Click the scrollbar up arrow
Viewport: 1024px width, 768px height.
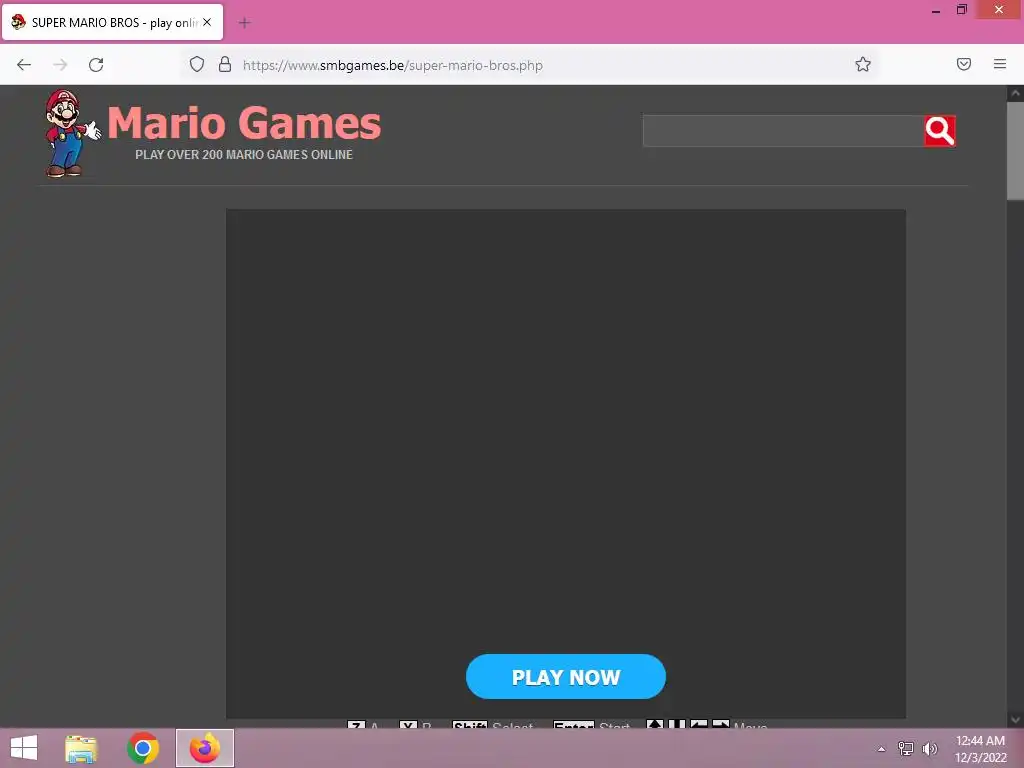pyautogui.click(x=1016, y=93)
